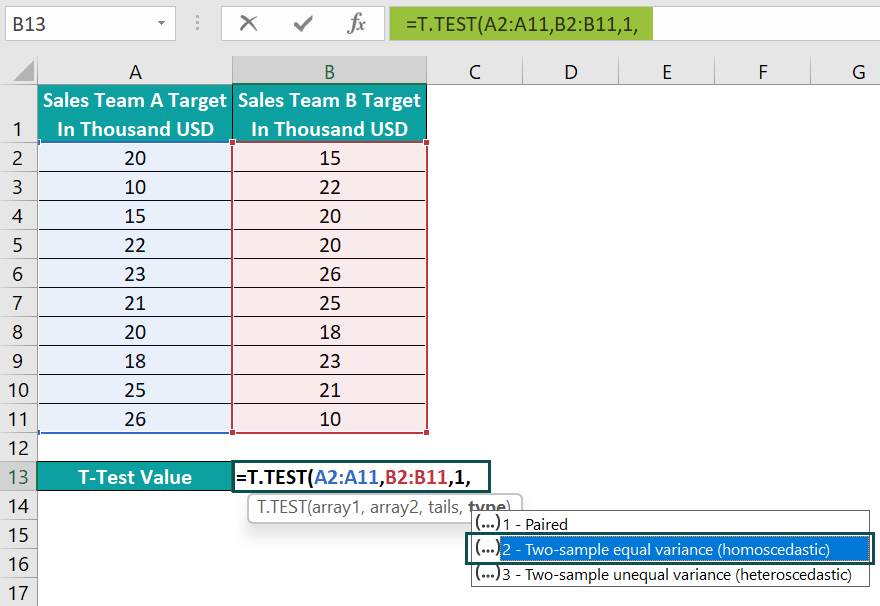Click the ellipsis icon on the highlighted option
The height and width of the screenshot is (606, 880).
(489, 548)
